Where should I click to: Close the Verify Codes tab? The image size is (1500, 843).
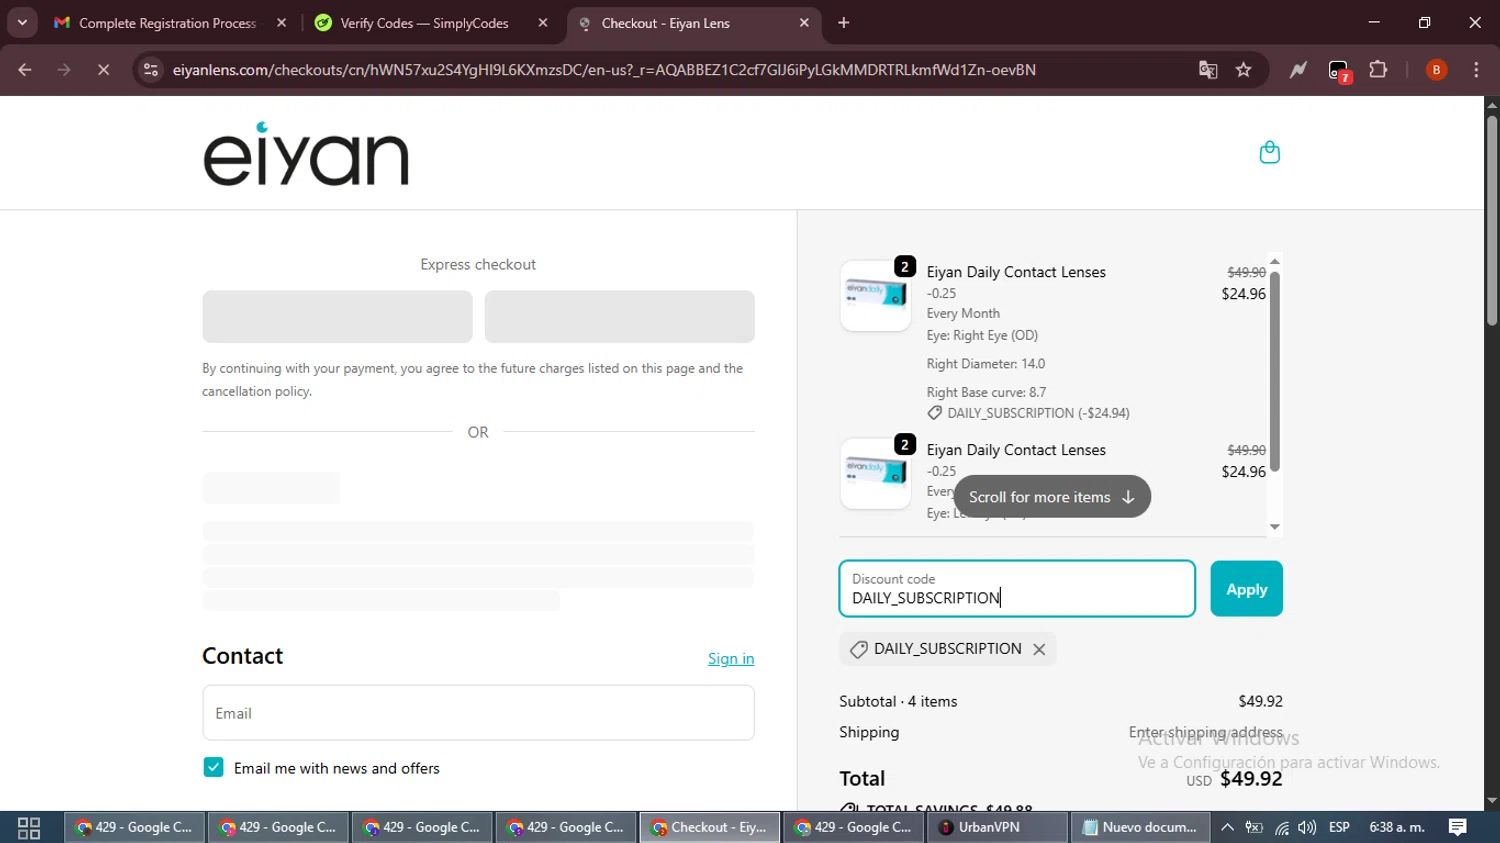coord(543,23)
